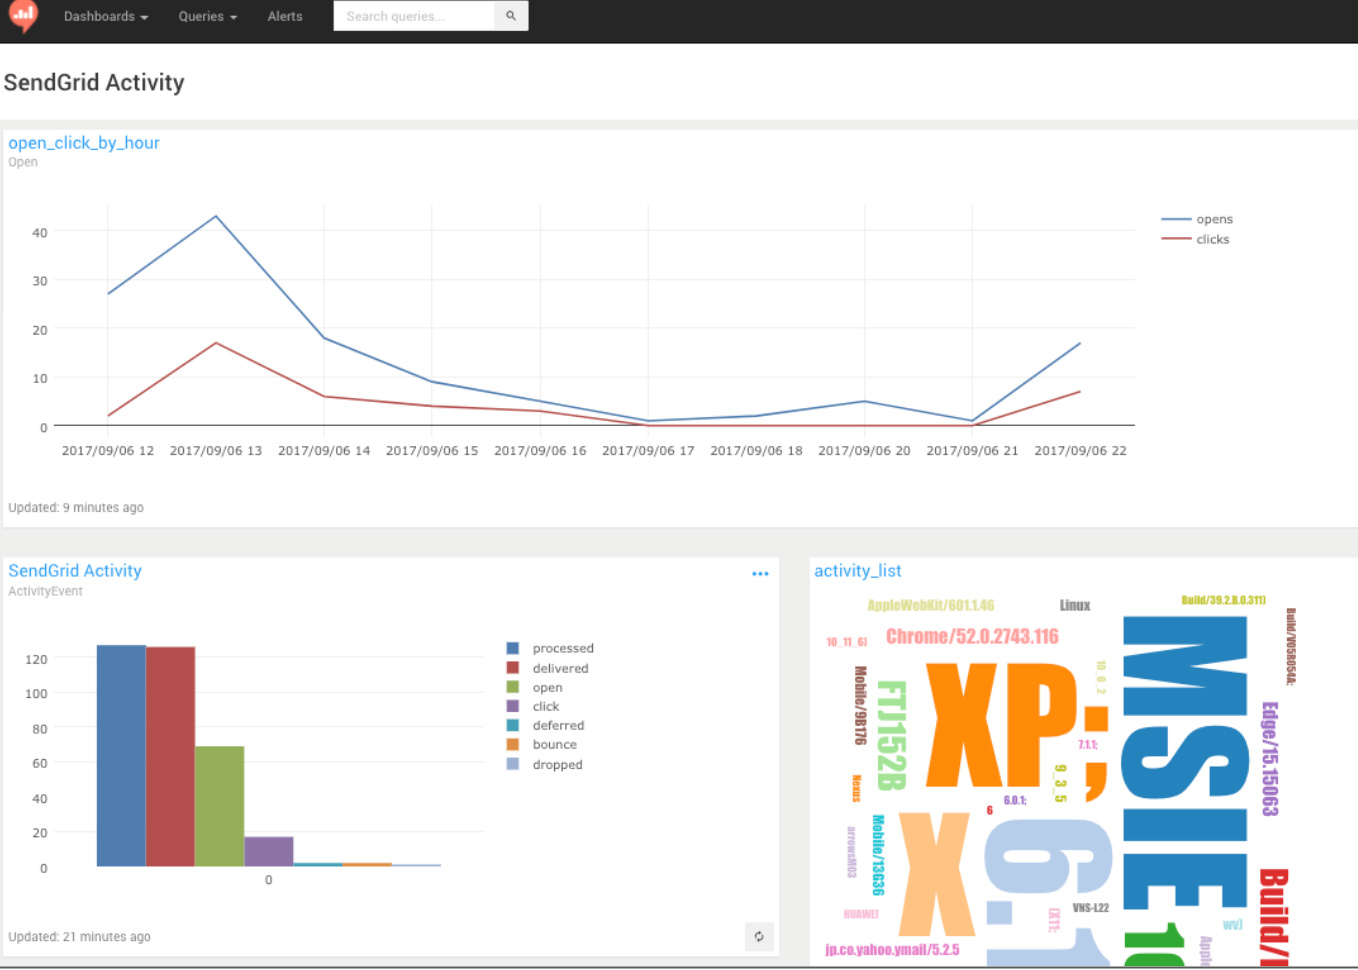Image resolution: width=1358 pixels, height=970 pixels.
Task: Expand the Queries dropdown menu
Action: click(208, 16)
